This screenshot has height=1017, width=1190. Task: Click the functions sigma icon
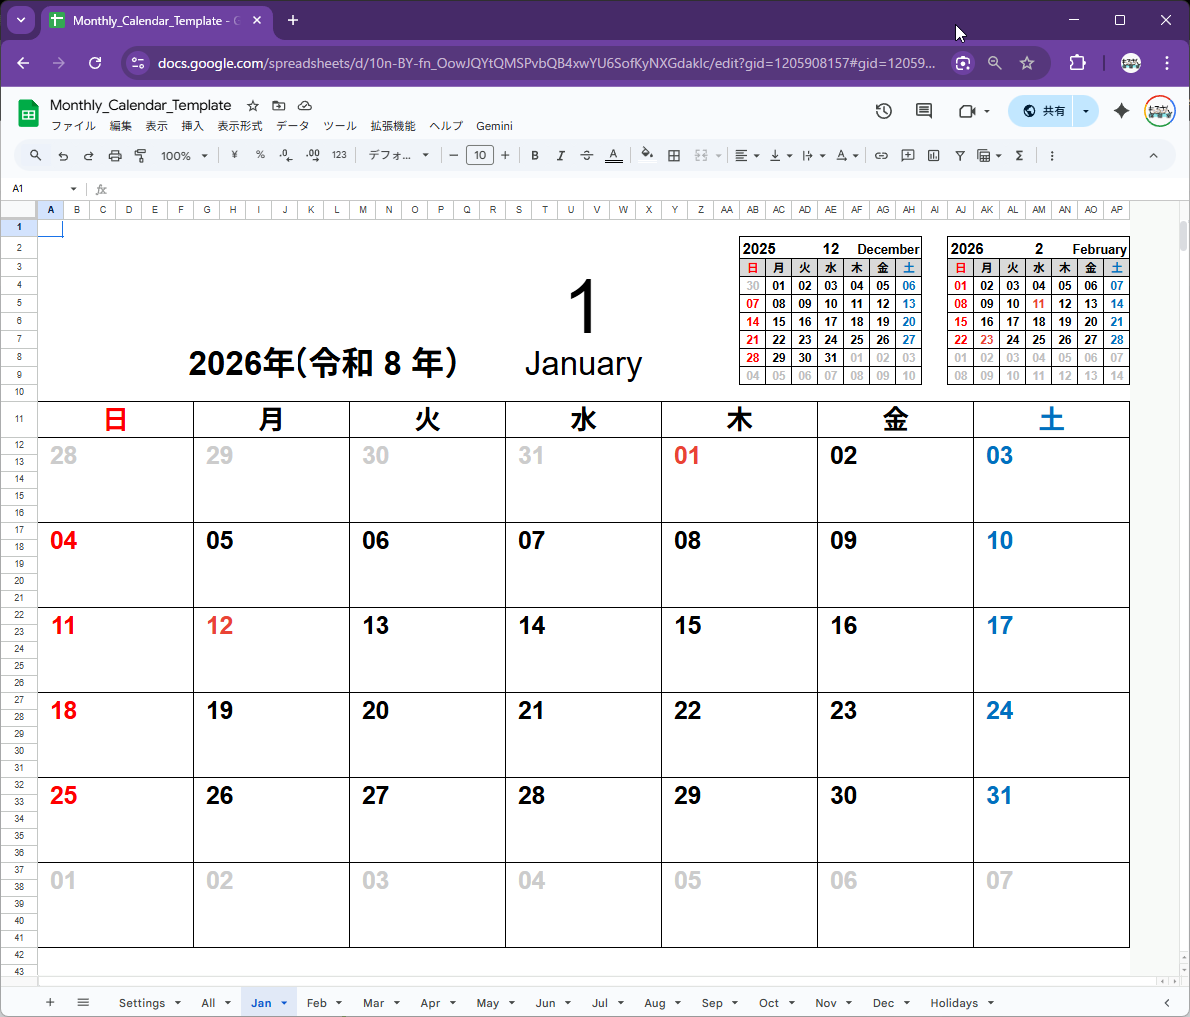[1019, 155]
